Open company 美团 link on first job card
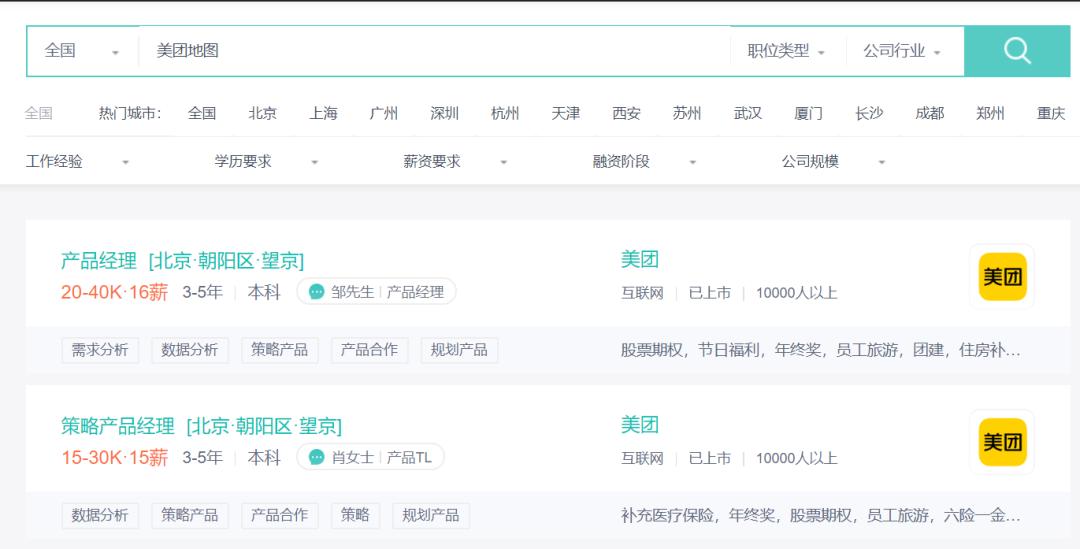This screenshot has height=549, width=1080. point(640,260)
